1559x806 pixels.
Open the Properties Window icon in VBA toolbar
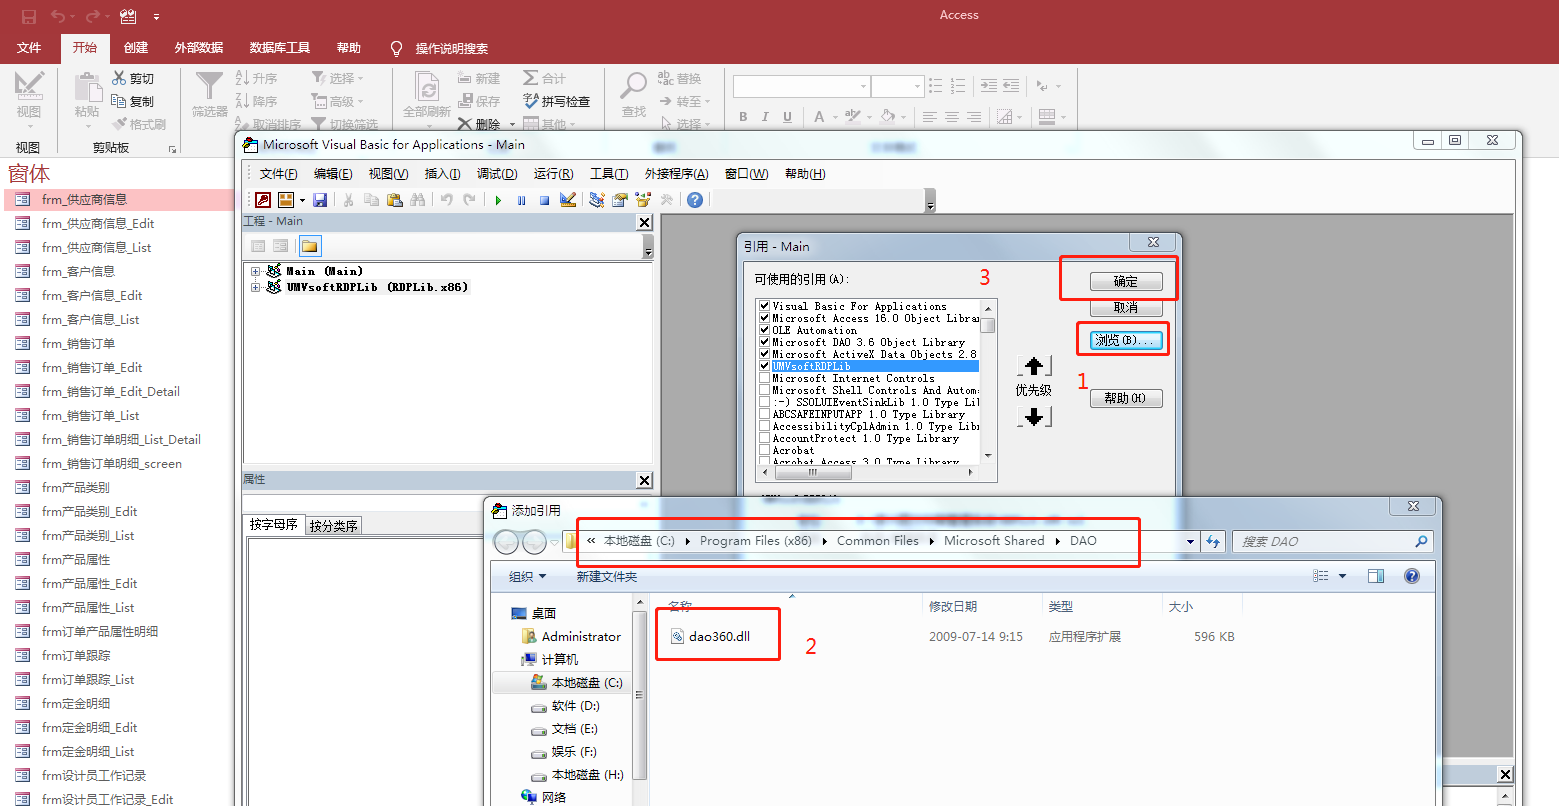[x=620, y=200]
